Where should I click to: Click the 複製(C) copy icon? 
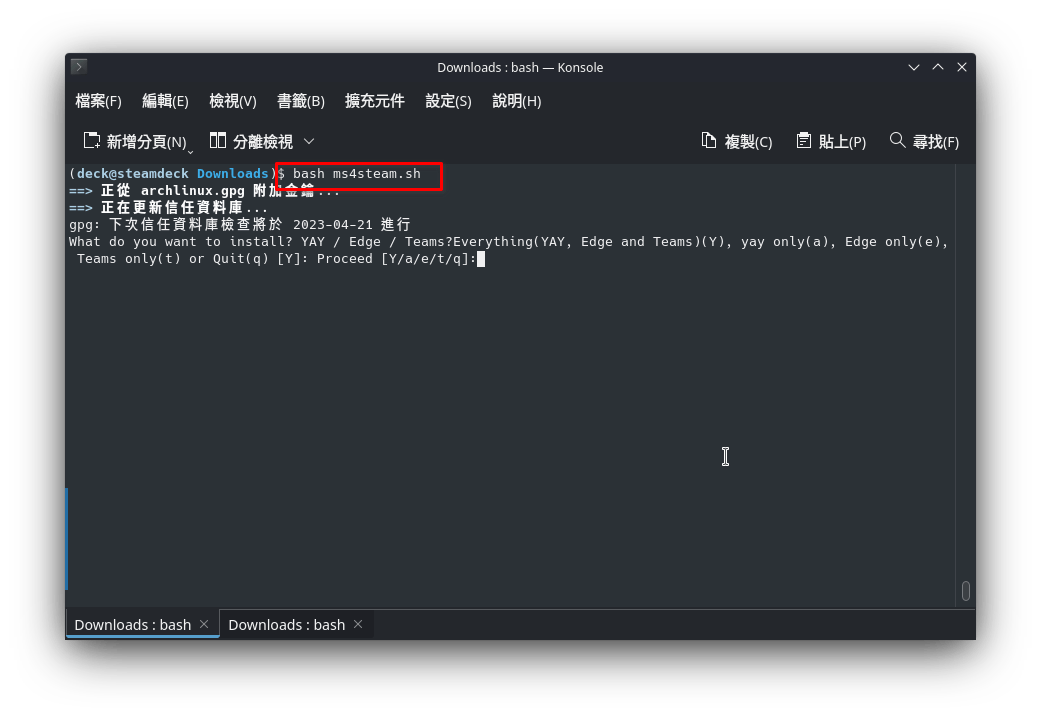coord(709,141)
